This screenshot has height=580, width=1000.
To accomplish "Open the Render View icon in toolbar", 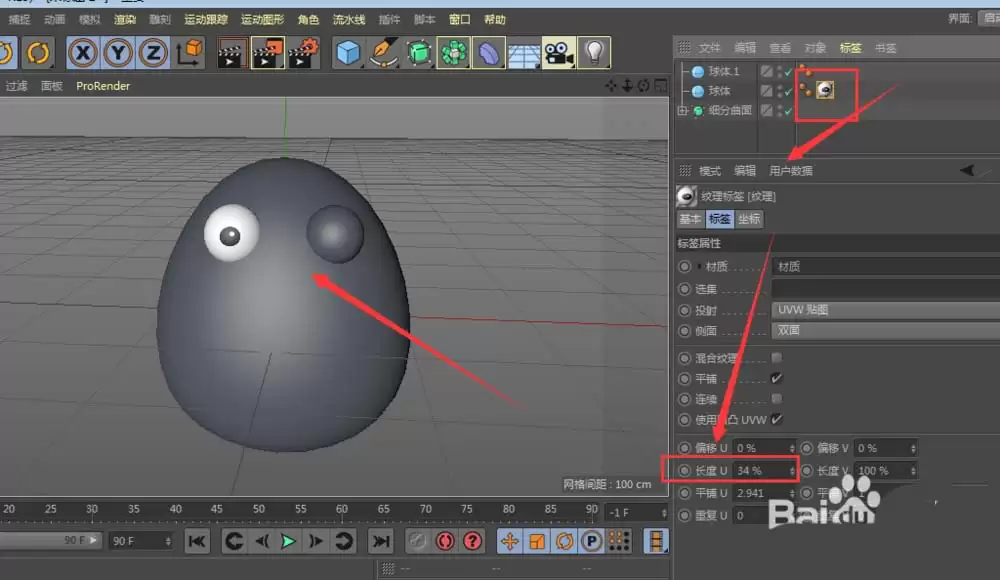I will click(231, 52).
